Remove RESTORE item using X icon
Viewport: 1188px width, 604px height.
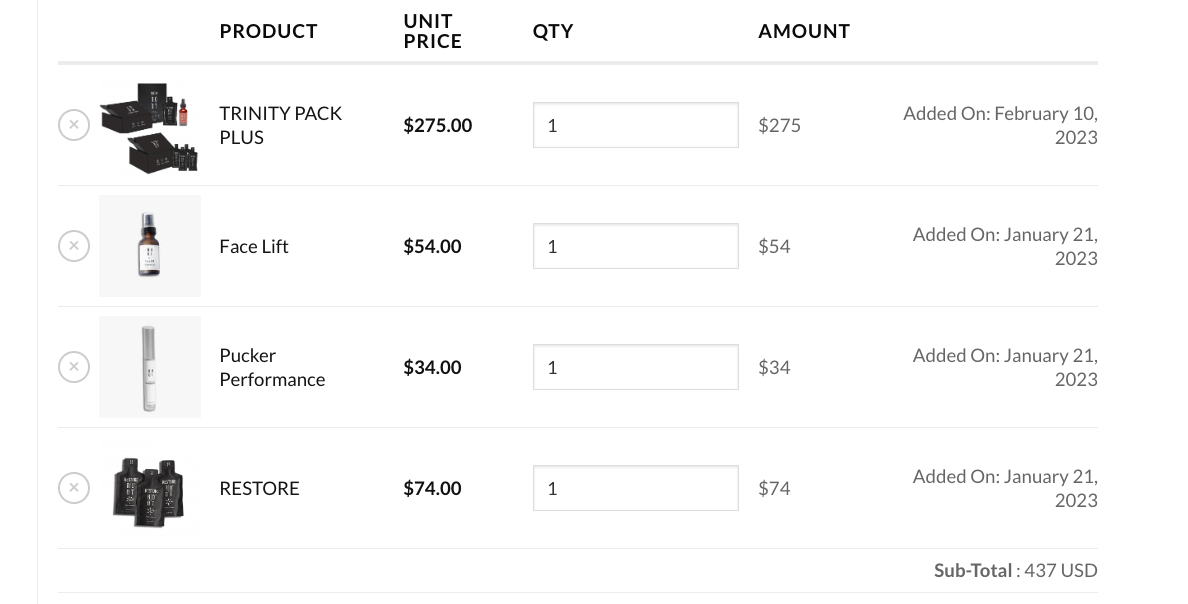click(x=74, y=488)
